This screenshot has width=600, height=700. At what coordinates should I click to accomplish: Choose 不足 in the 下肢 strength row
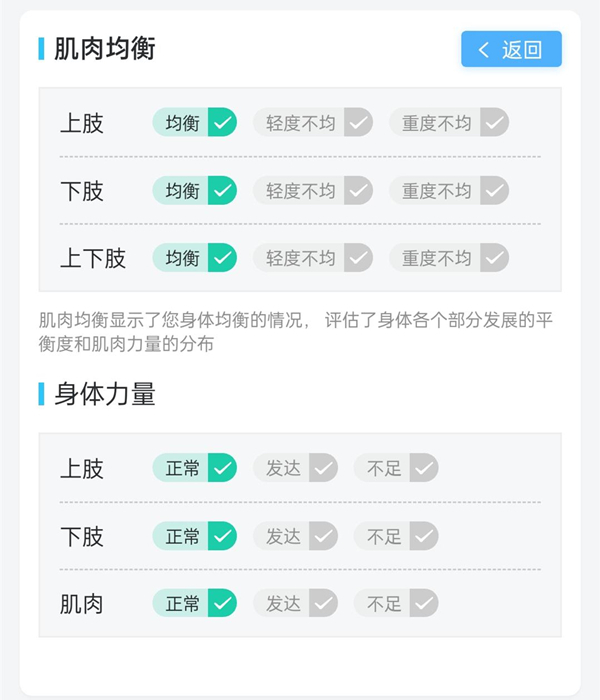tap(396, 536)
